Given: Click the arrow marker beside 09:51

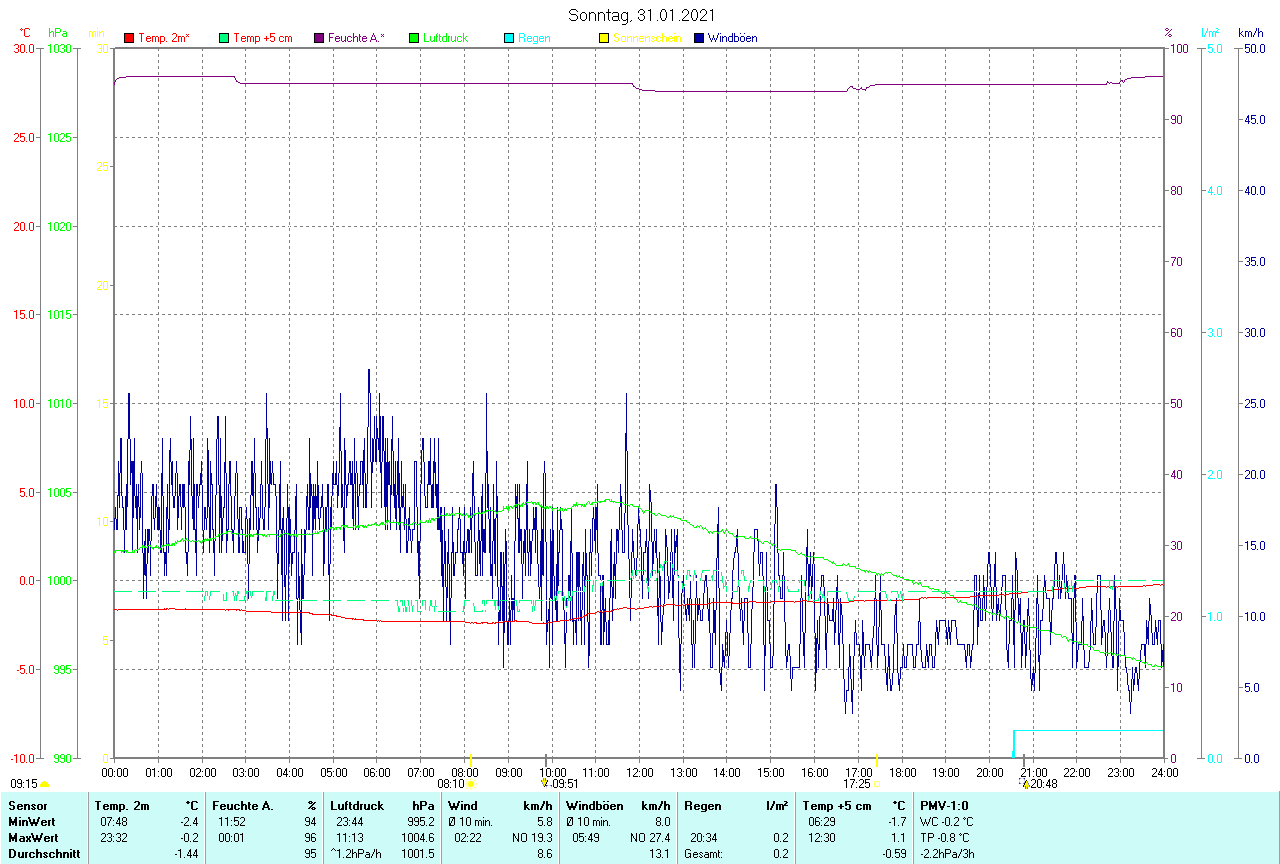Looking at the screenshot, I should pos(545,783).
